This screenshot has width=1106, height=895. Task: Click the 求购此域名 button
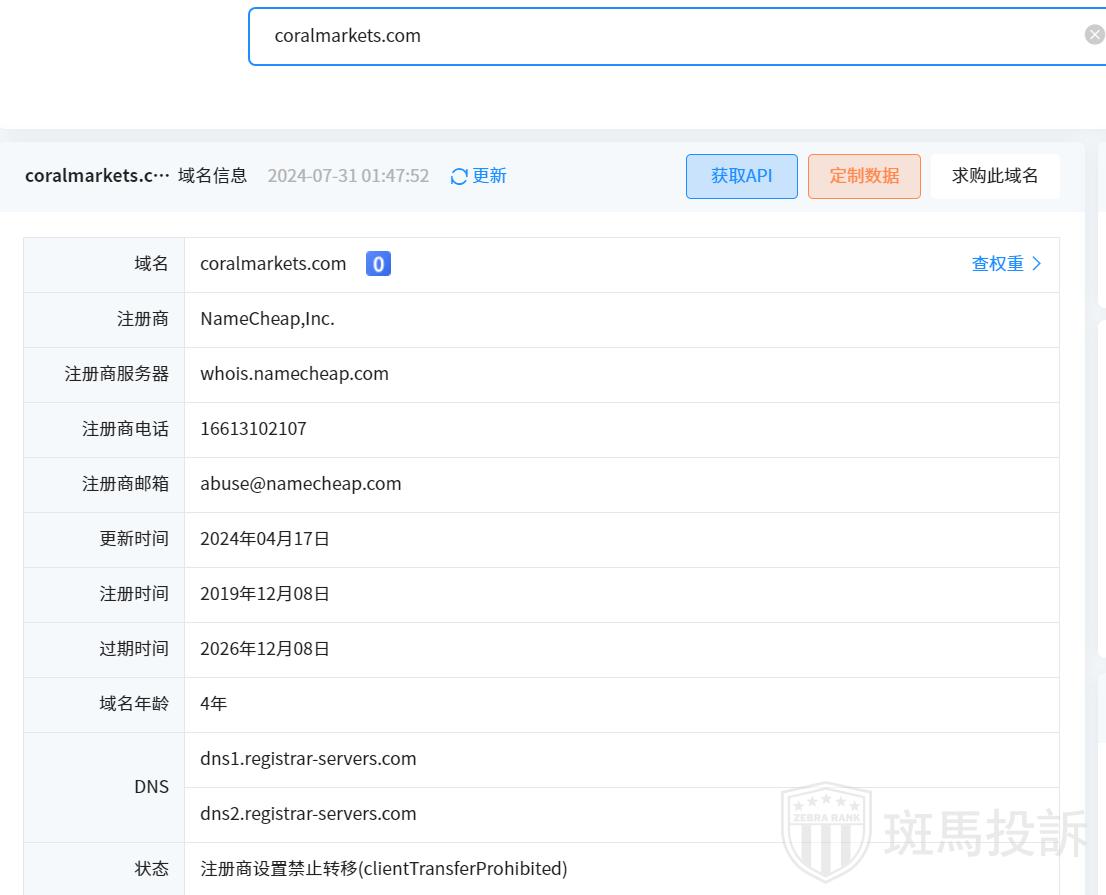pos(994,176)
